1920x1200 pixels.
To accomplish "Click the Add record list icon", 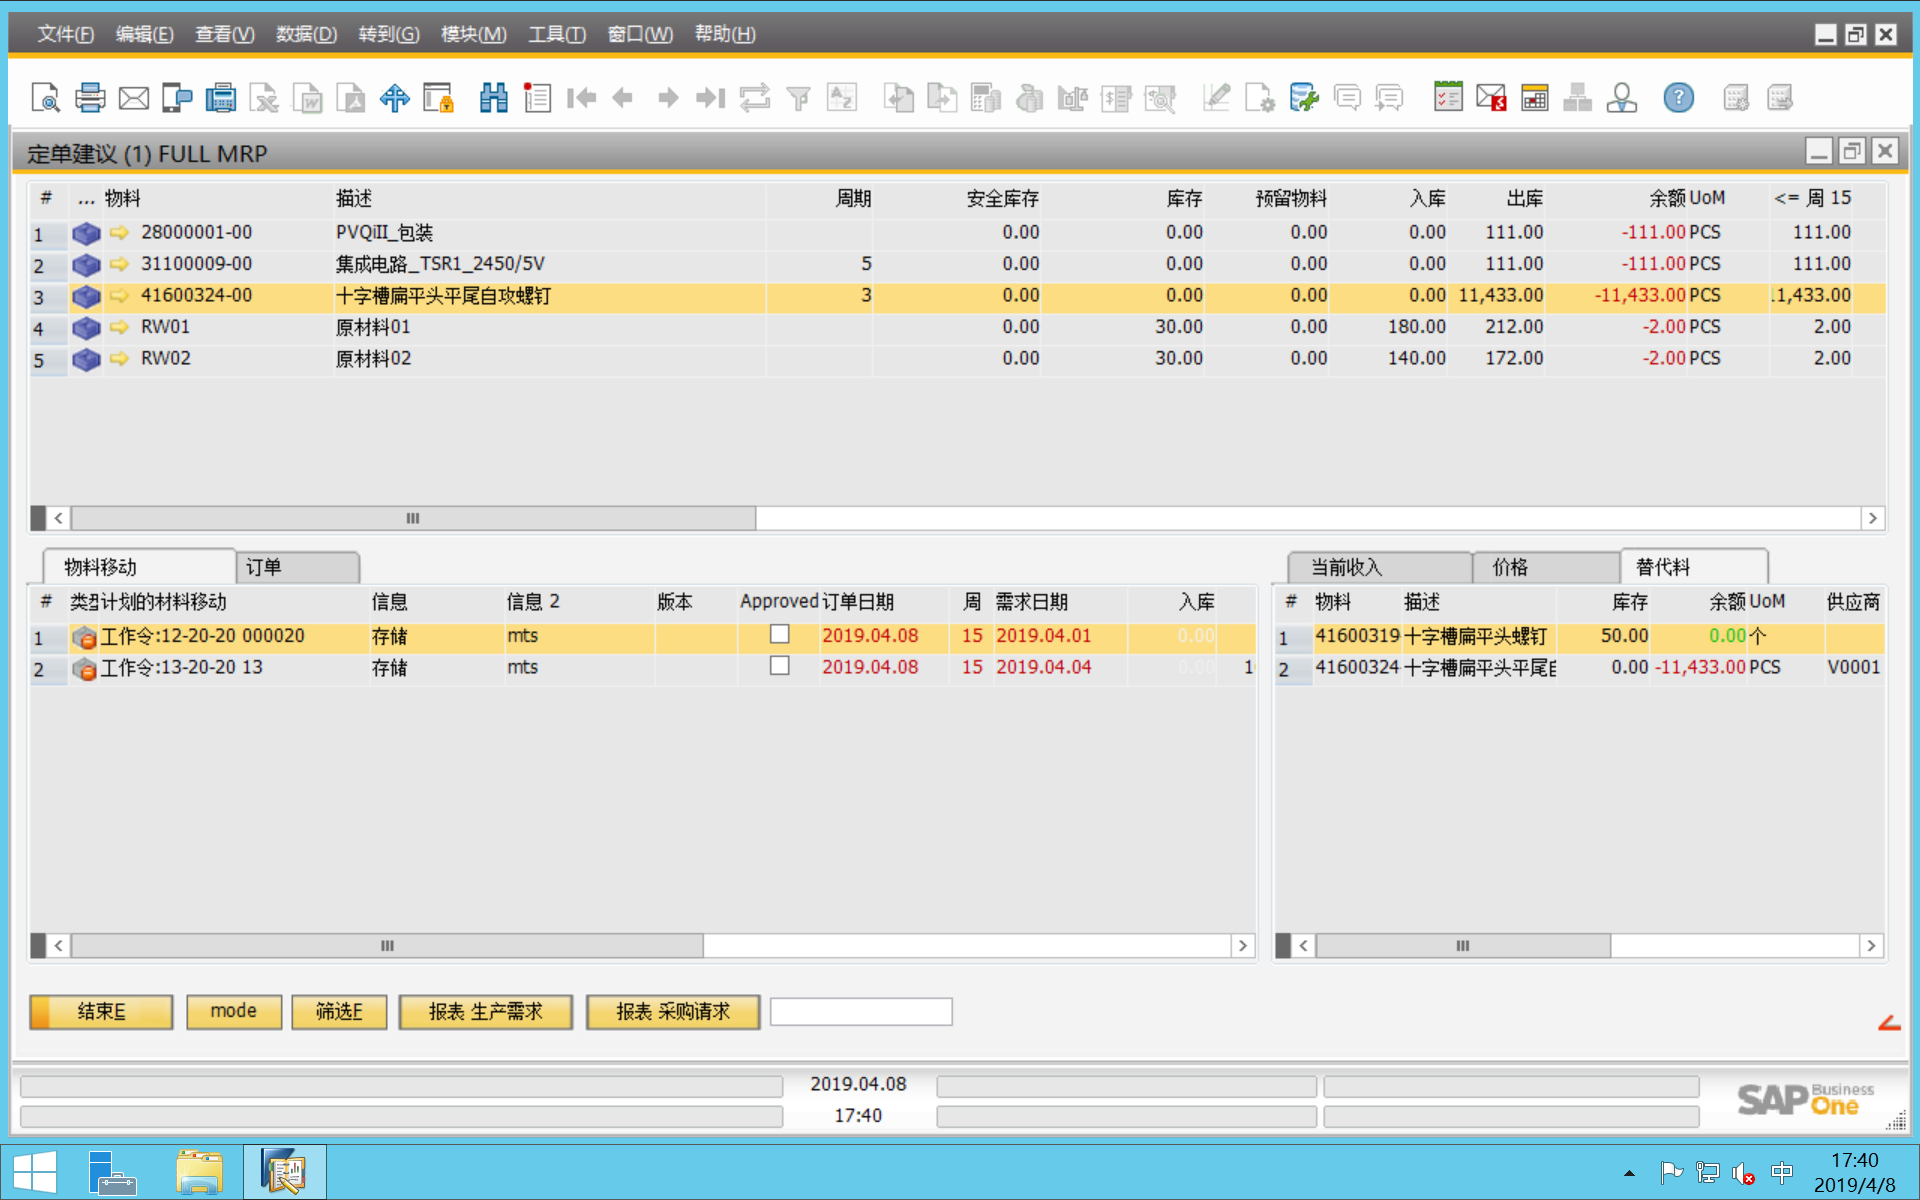I will click(x=537, y=98).
